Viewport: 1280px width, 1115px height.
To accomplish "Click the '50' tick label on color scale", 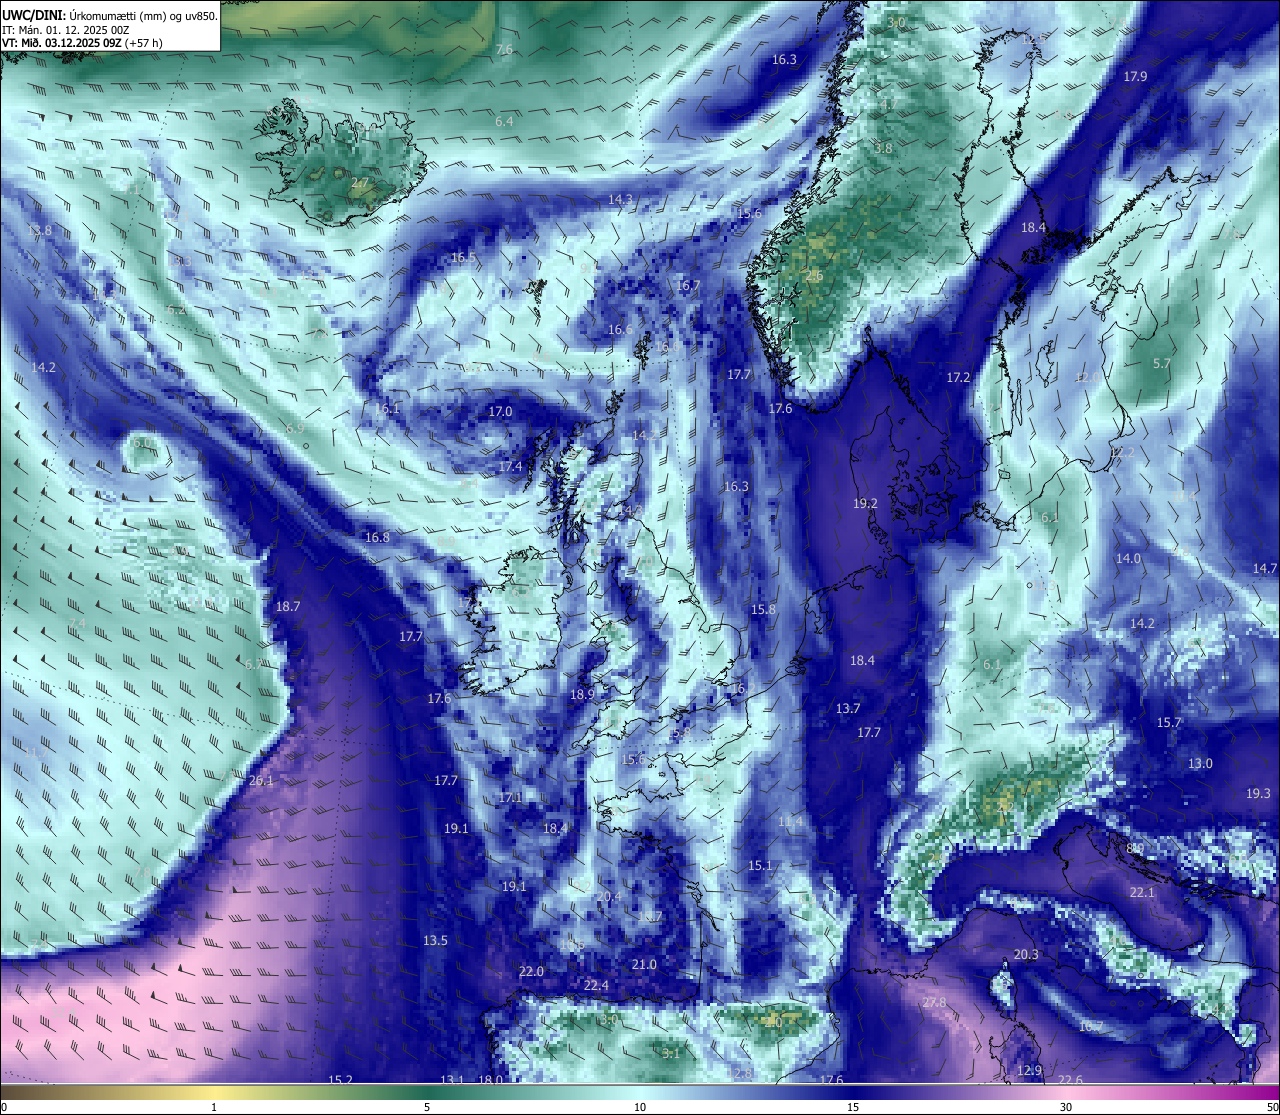I will click(1272, 1107).
